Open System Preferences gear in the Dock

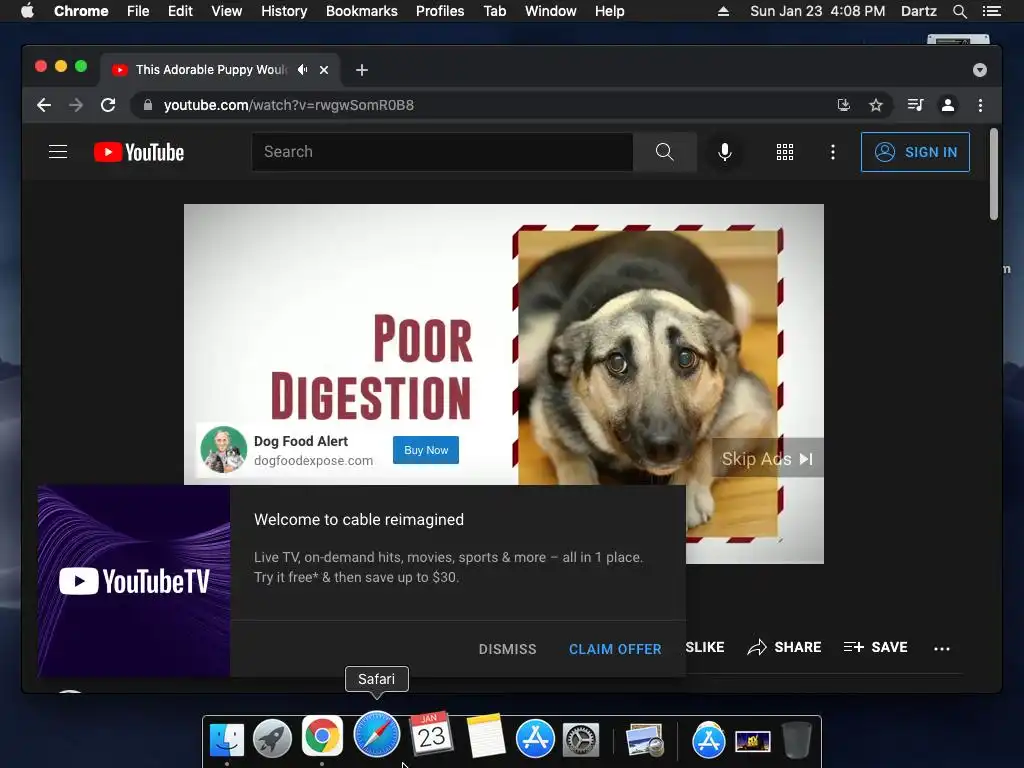pos(581,741)
